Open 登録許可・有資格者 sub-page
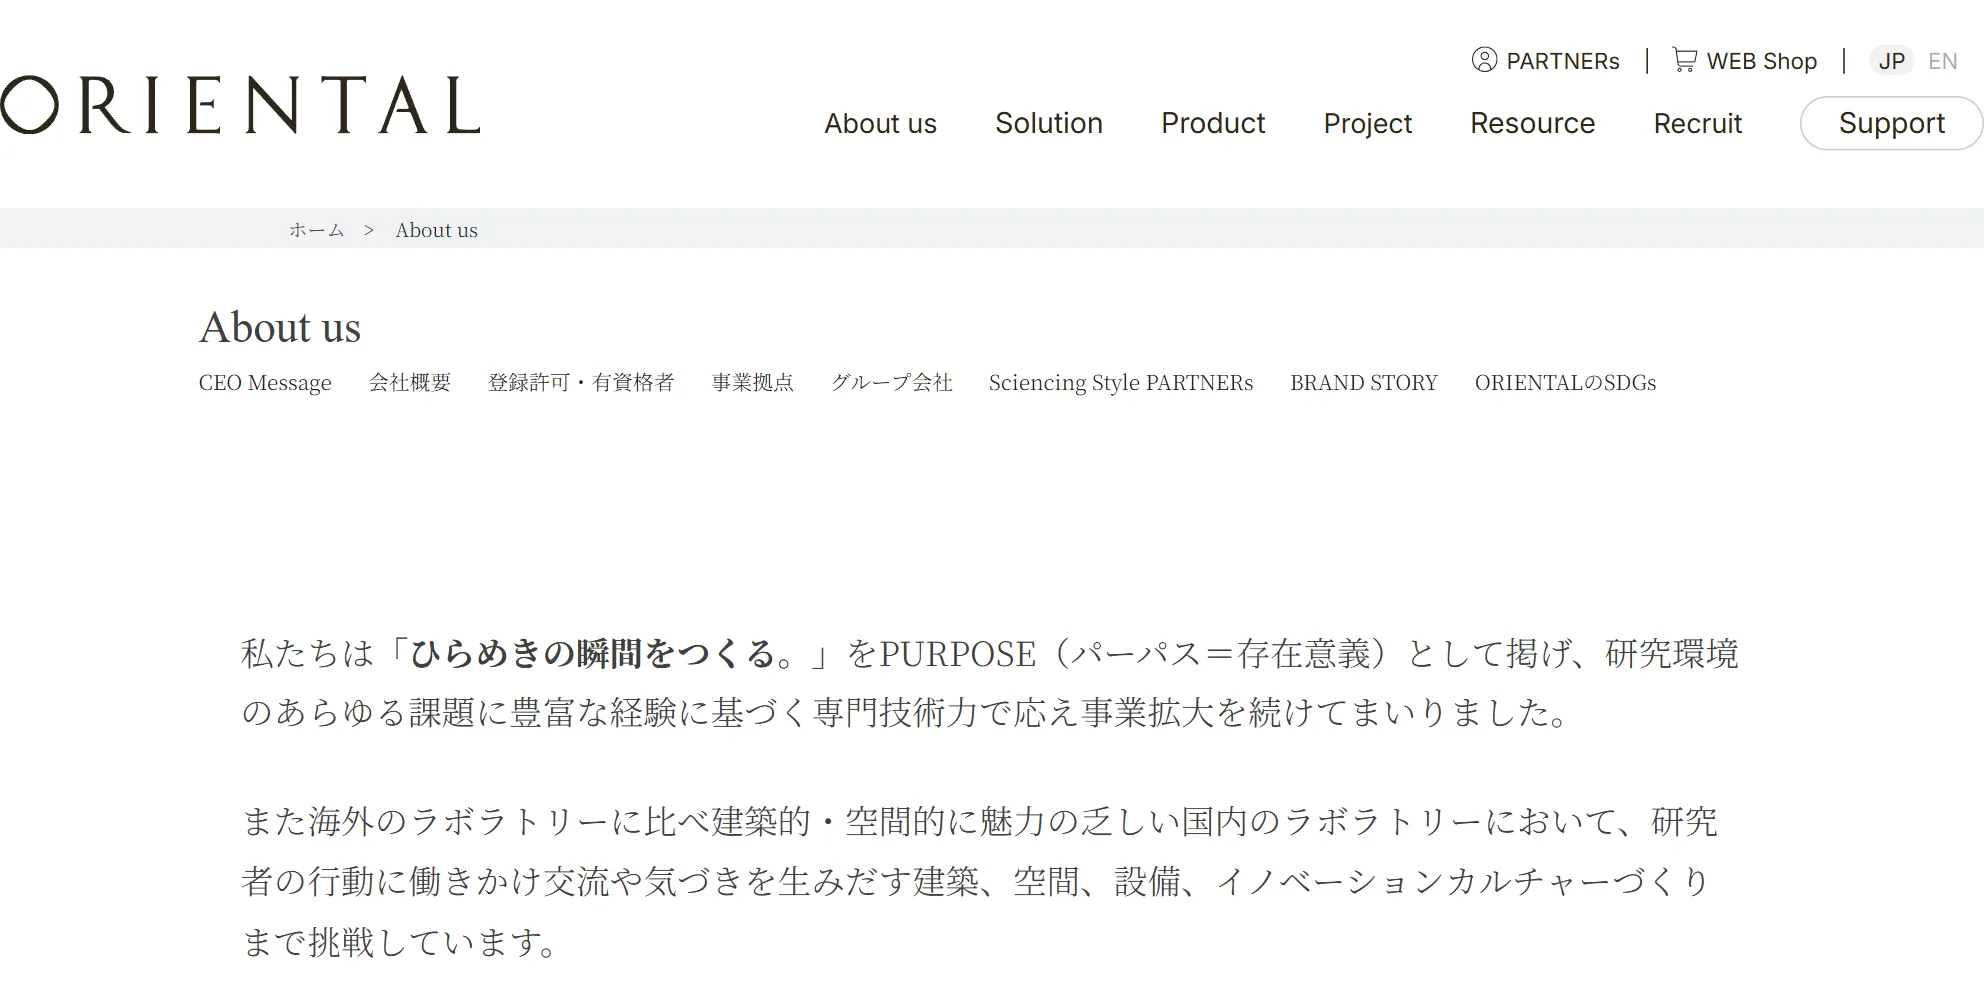The height and width of the screenshot is (992, 1984). tap(581, 383)
